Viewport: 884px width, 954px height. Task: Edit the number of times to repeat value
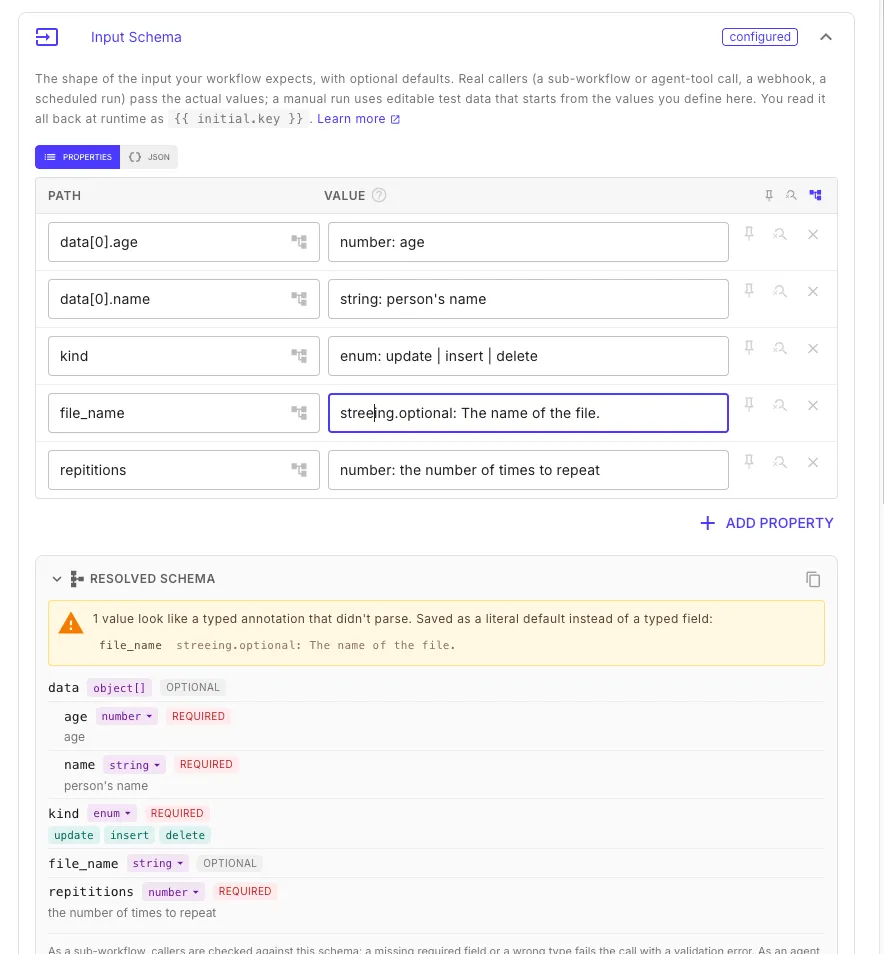click(x=528, y=470)
